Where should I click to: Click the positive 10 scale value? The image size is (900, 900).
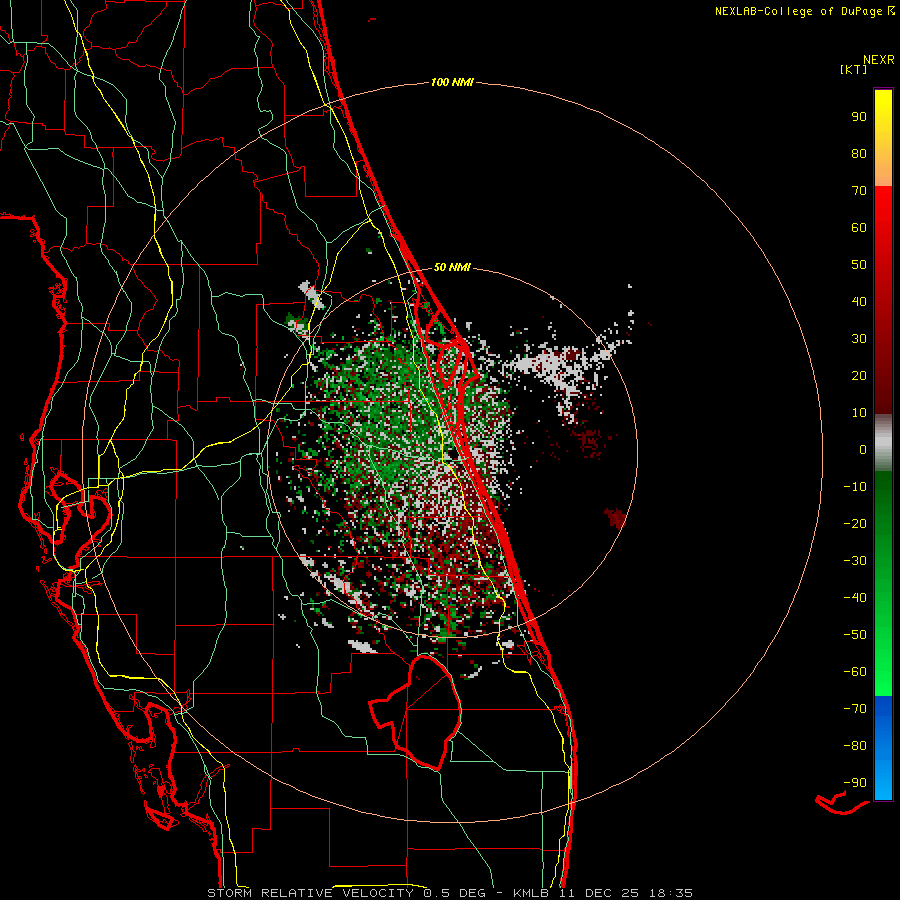tap(859, 413)
